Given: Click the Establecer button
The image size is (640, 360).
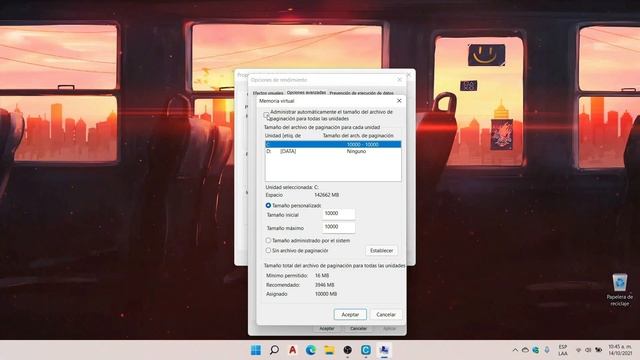Looking at the screenshot, I should [x=381, y=251].
